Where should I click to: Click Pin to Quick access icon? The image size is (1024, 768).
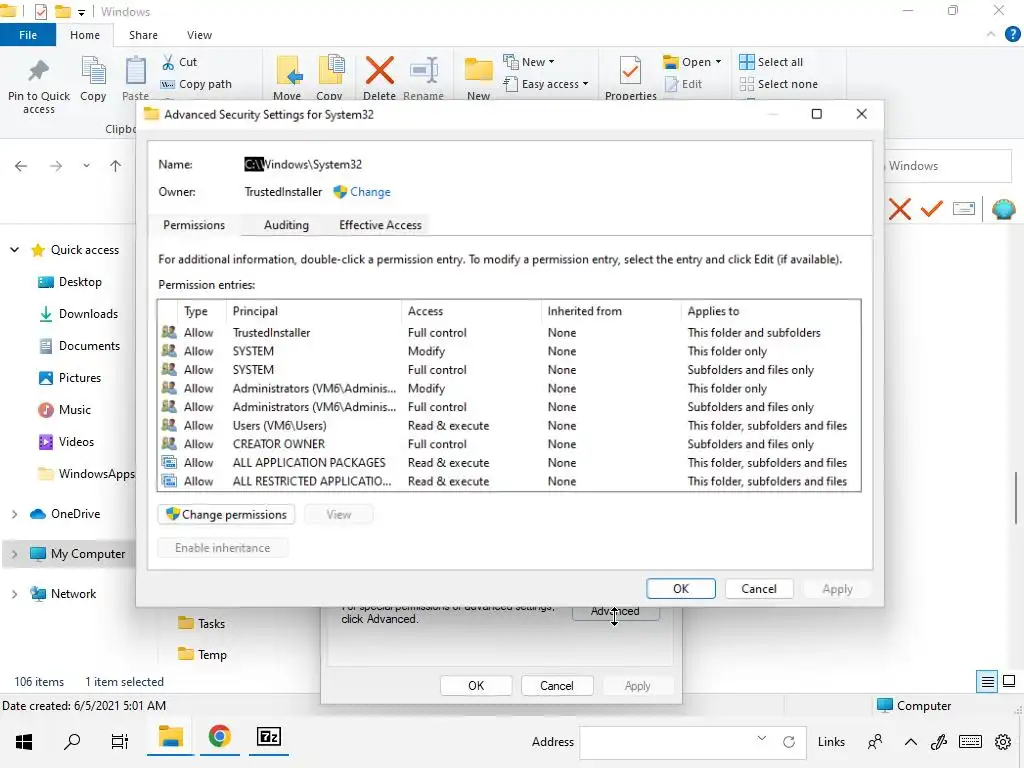pos(39,72)
